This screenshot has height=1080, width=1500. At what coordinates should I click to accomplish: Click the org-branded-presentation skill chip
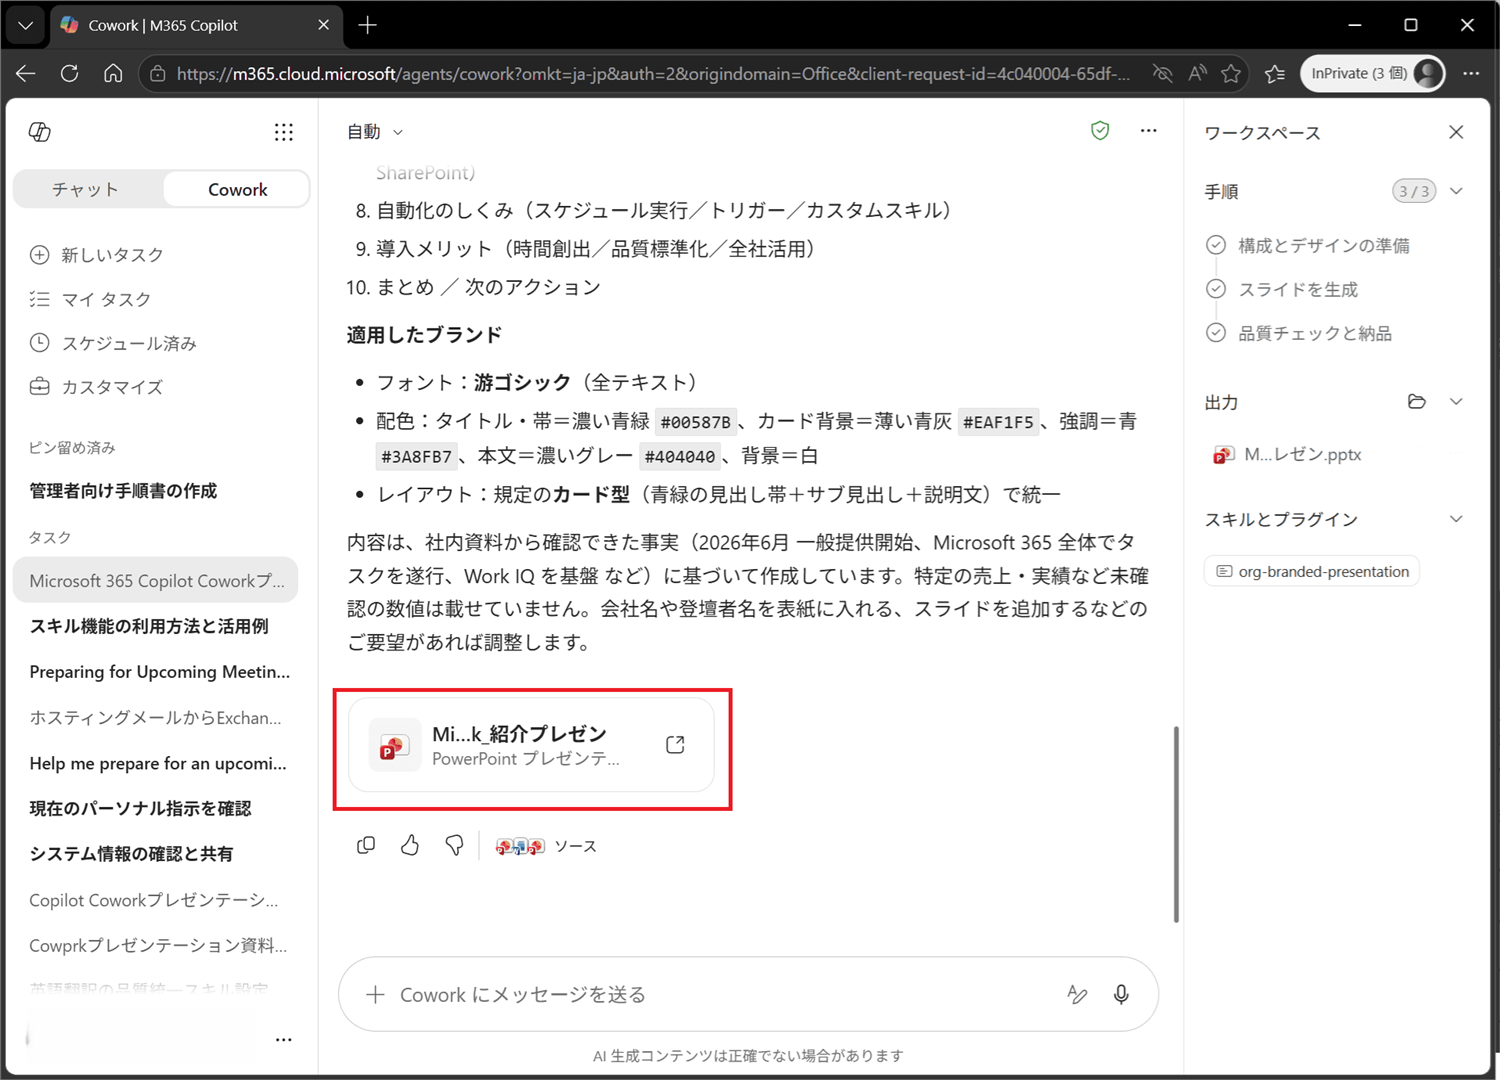(x=1312, y=571)
